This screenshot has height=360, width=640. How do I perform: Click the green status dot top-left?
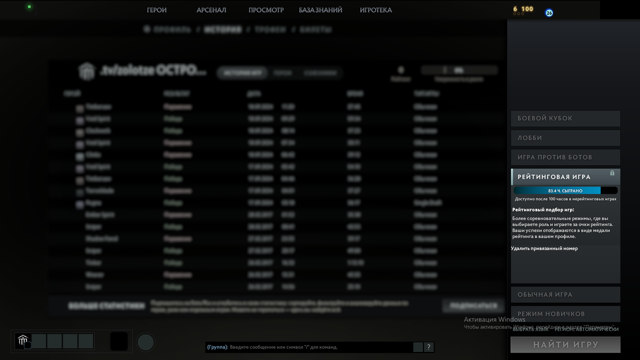pyautogui.click(x=29, y=7)
